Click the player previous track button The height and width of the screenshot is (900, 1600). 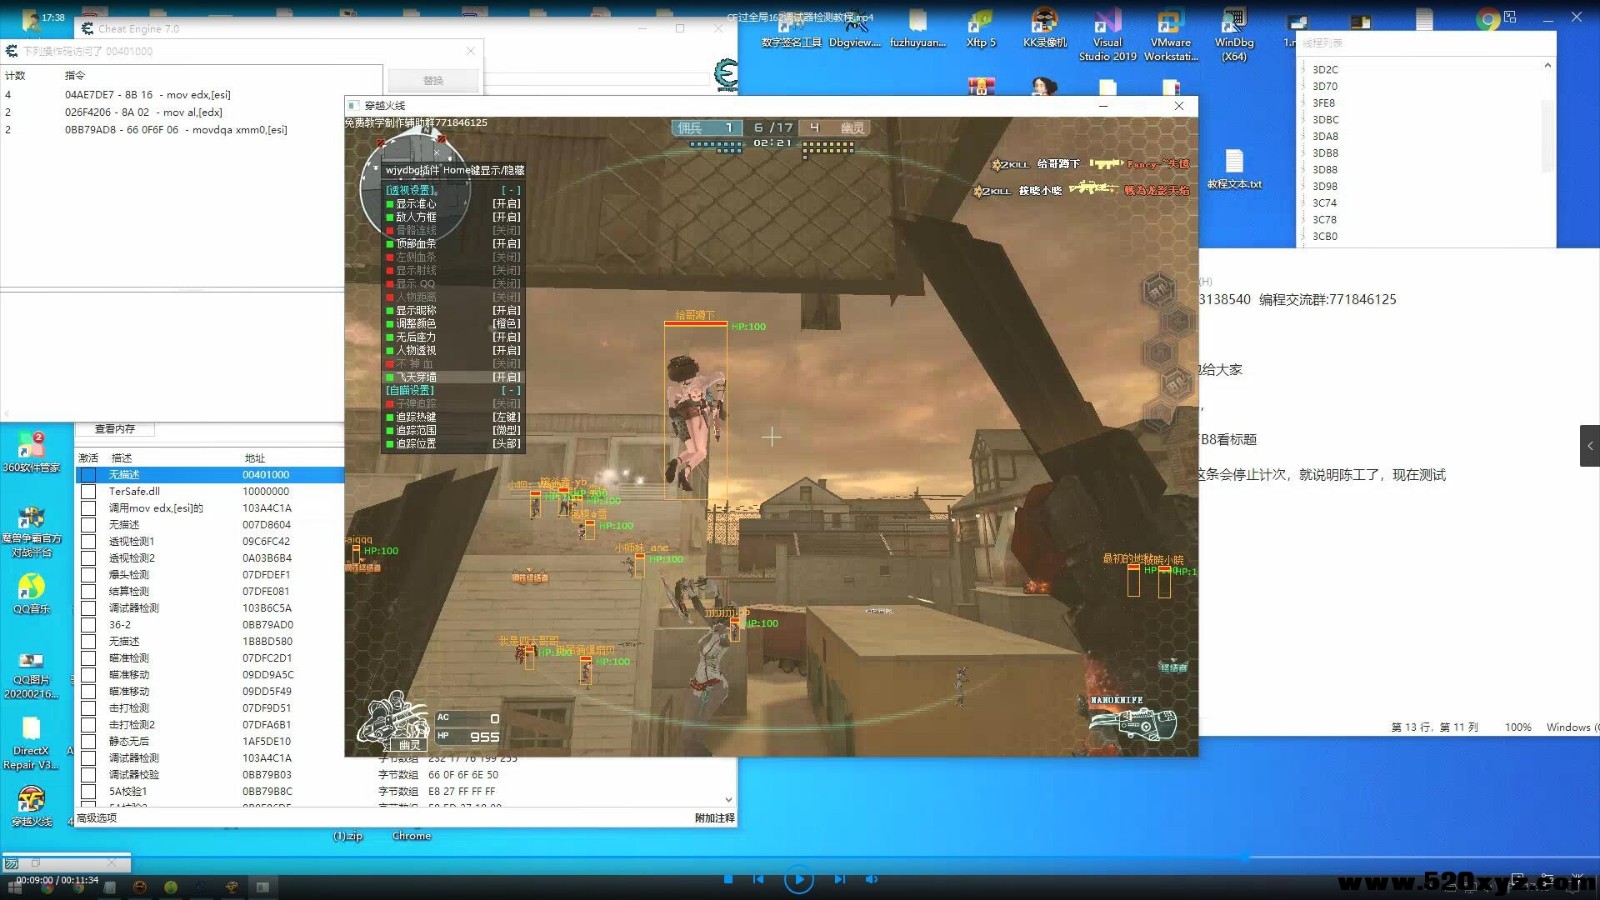click(758, 879)
